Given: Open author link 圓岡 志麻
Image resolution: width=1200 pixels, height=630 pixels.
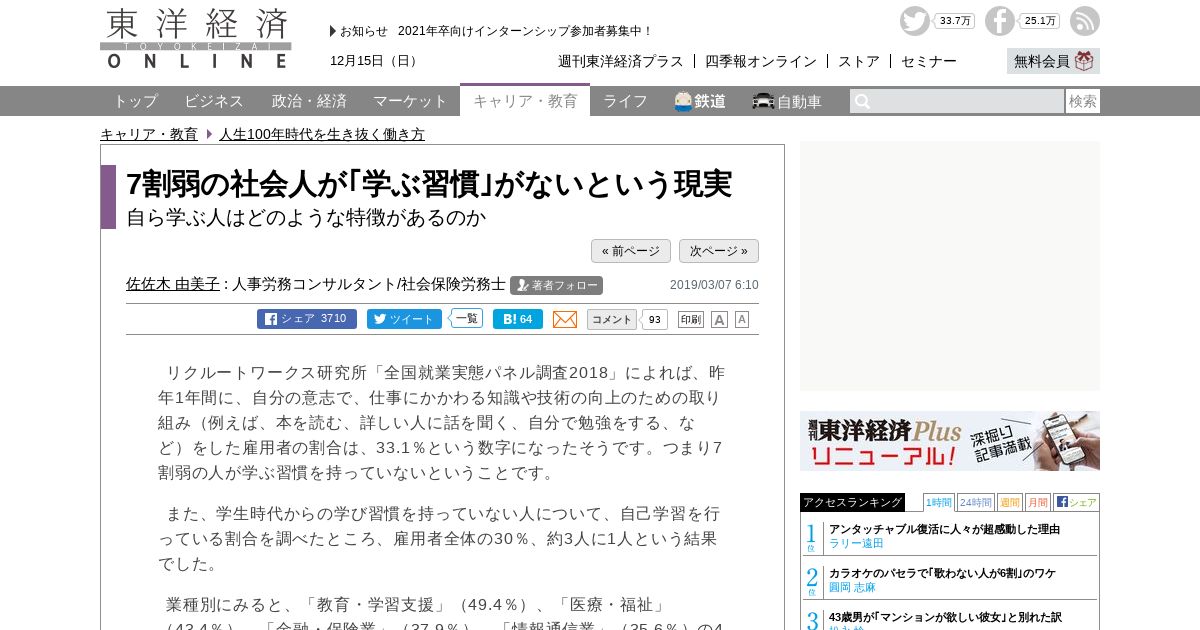Looking at the screenshot, I should click(x=852, y=587).
